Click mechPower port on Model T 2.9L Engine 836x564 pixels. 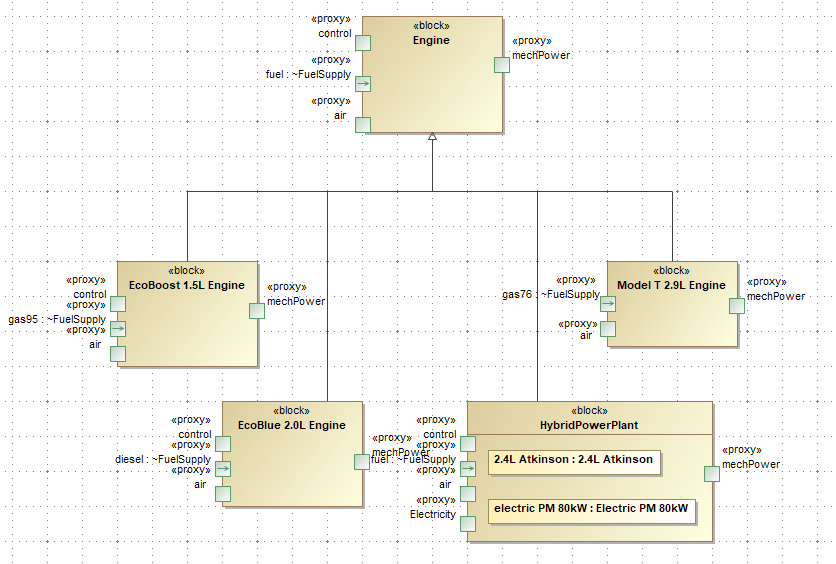737,306
